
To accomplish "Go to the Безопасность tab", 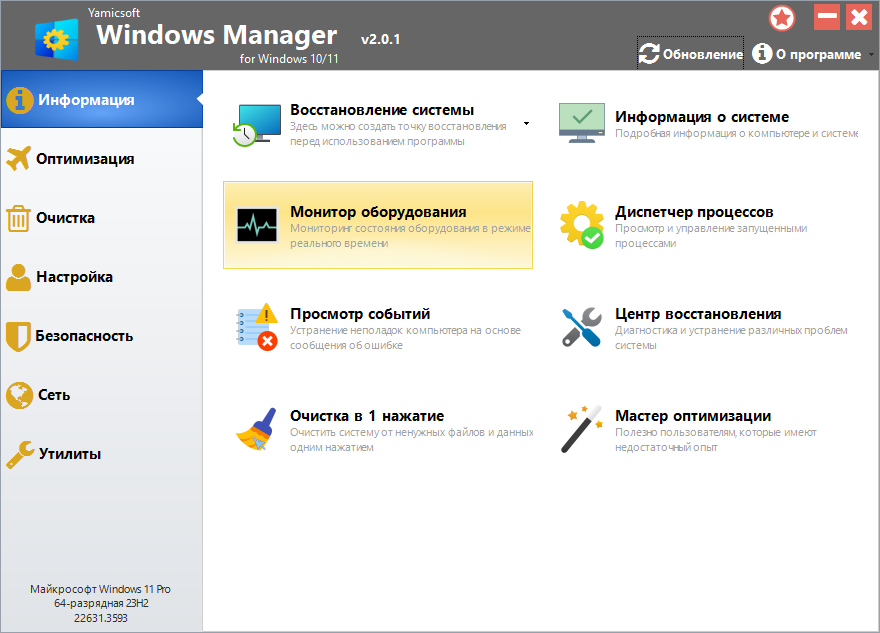I will 84,336.
